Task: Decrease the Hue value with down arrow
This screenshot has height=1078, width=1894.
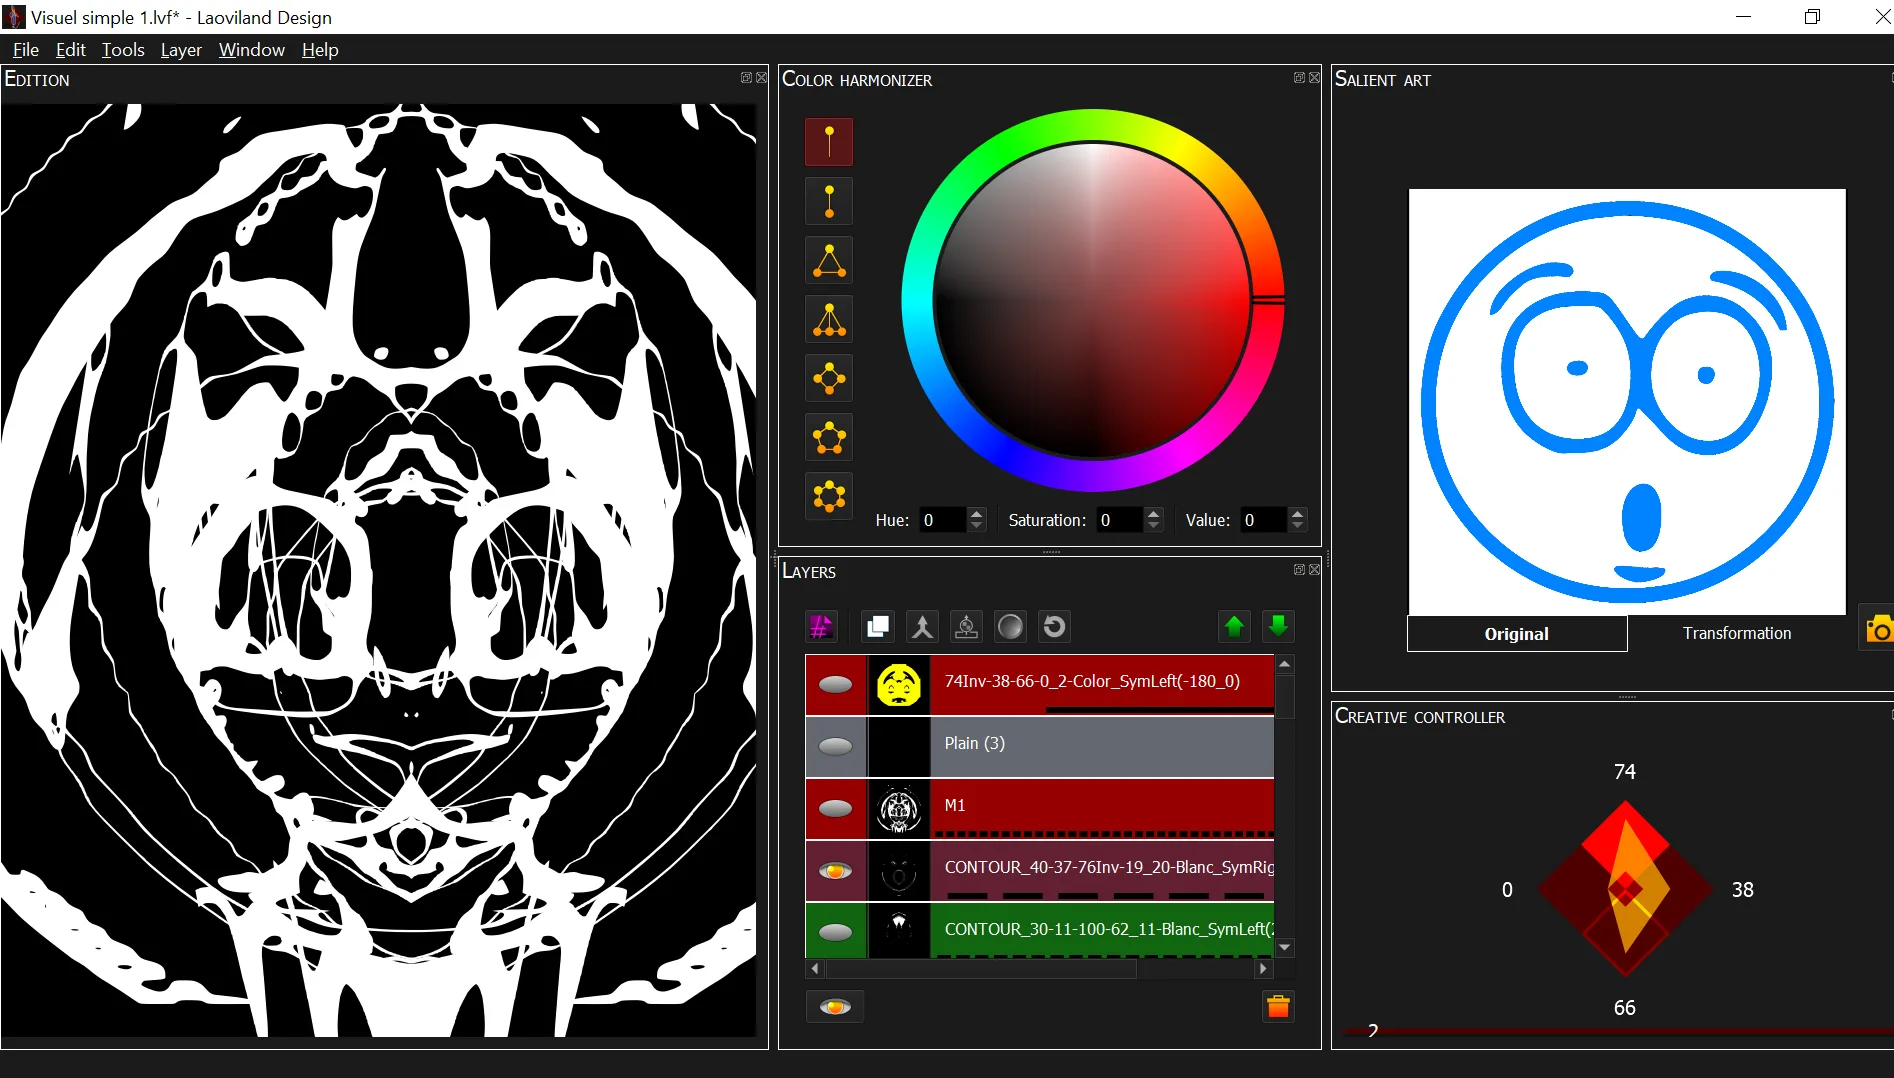Action: coord(977,526)
